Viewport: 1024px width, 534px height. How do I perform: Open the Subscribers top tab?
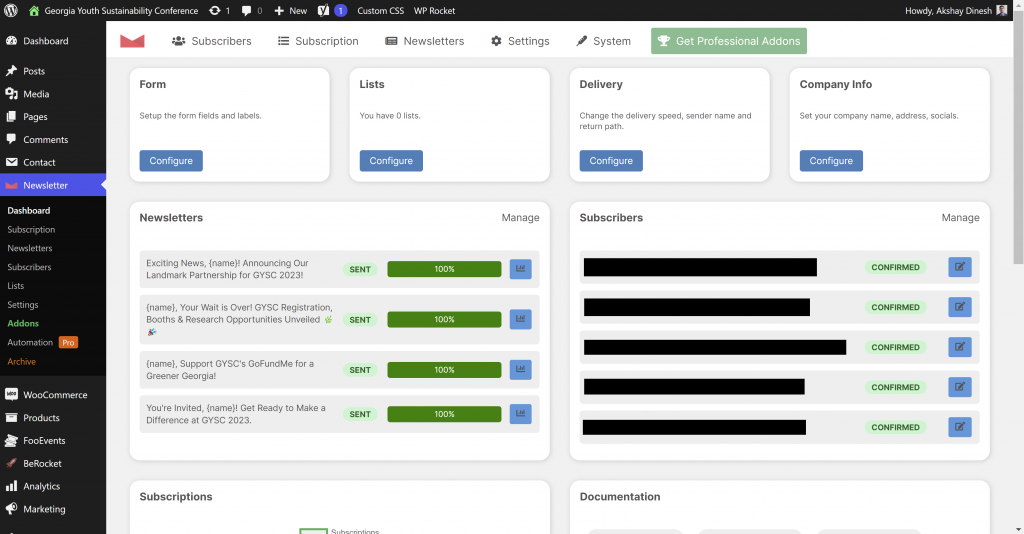point(211,41)
